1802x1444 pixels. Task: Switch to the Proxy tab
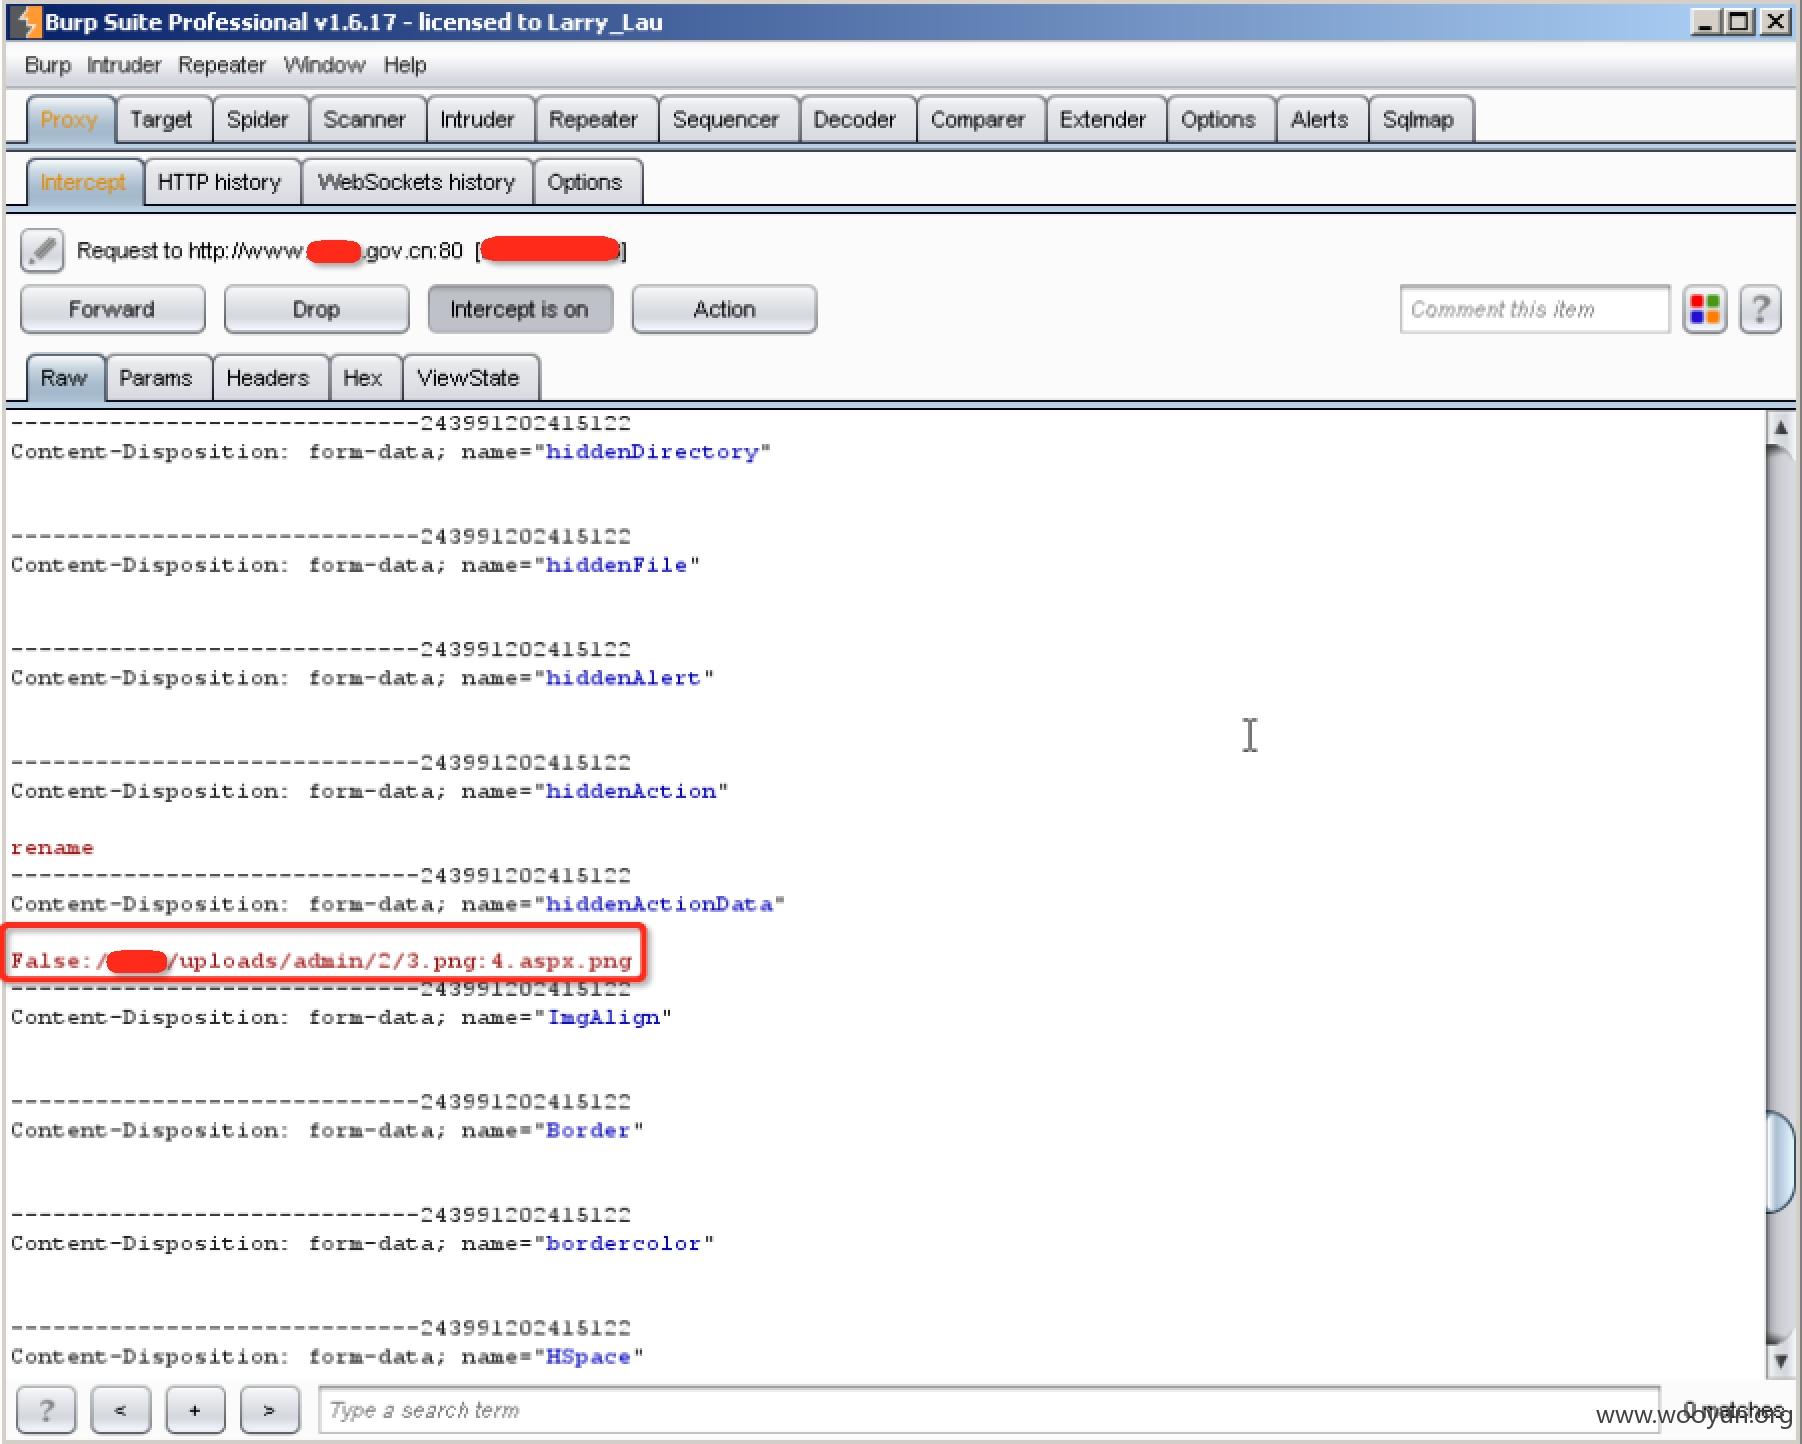69,120
